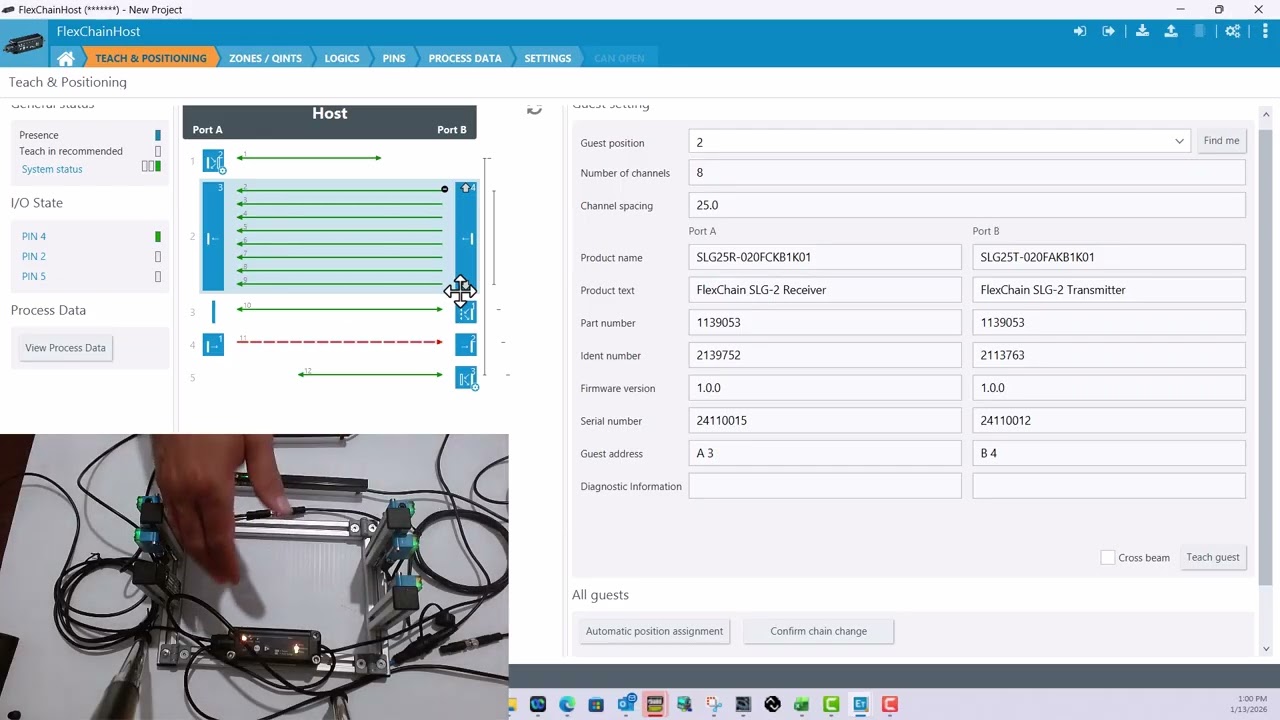Switch to the Zones / QINTS tab

[x=265, y=58]
